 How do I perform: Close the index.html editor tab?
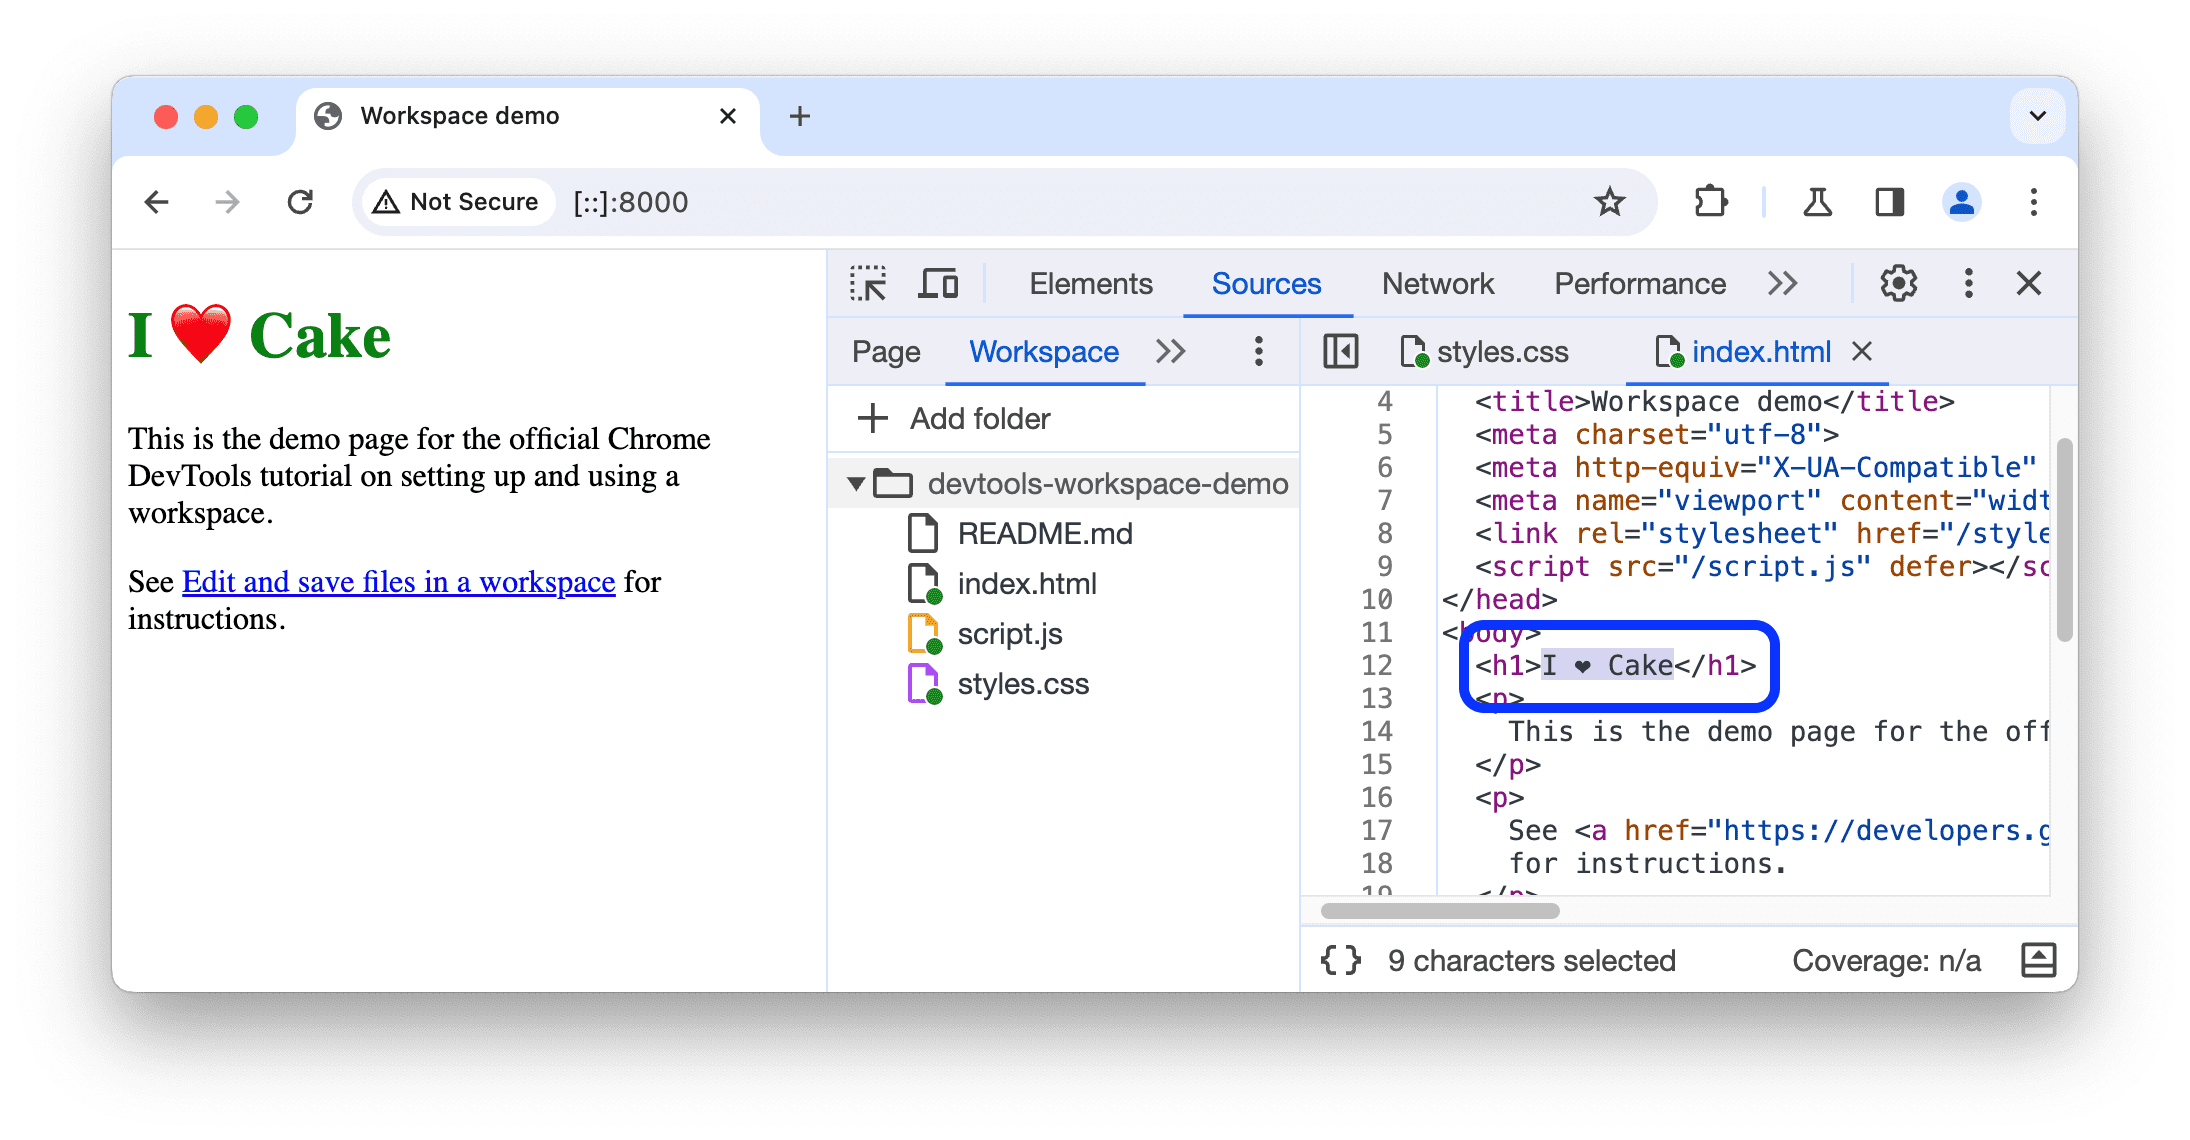1868,351
